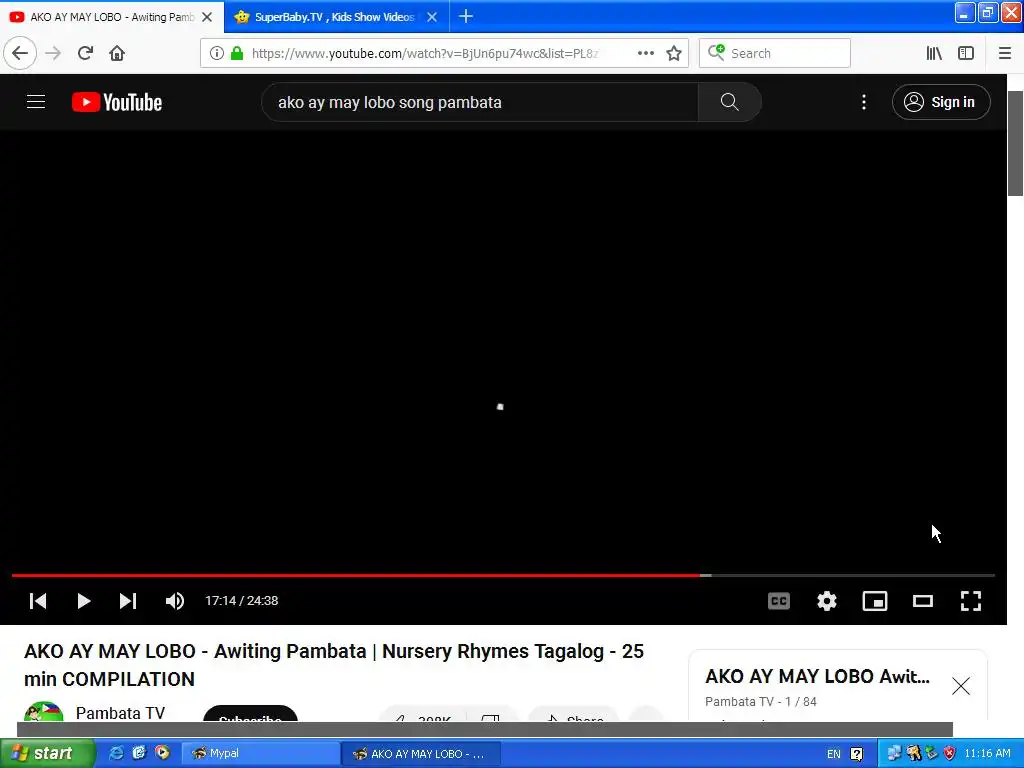Open the playlist title AKO AY MAY LOBO Awit...

[817, 677]
